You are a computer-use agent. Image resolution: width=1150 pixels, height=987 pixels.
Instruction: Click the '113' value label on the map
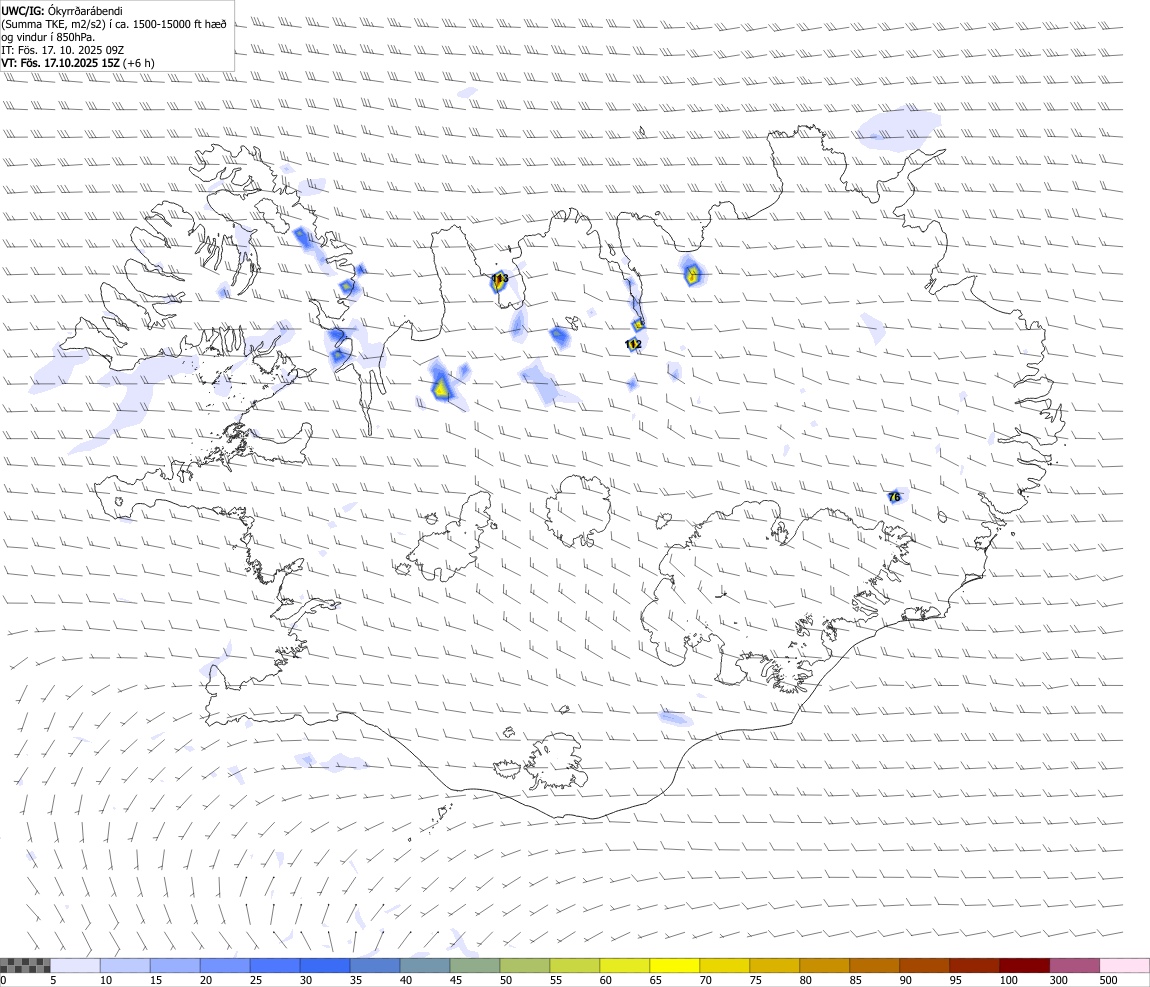tap(499, 279)
